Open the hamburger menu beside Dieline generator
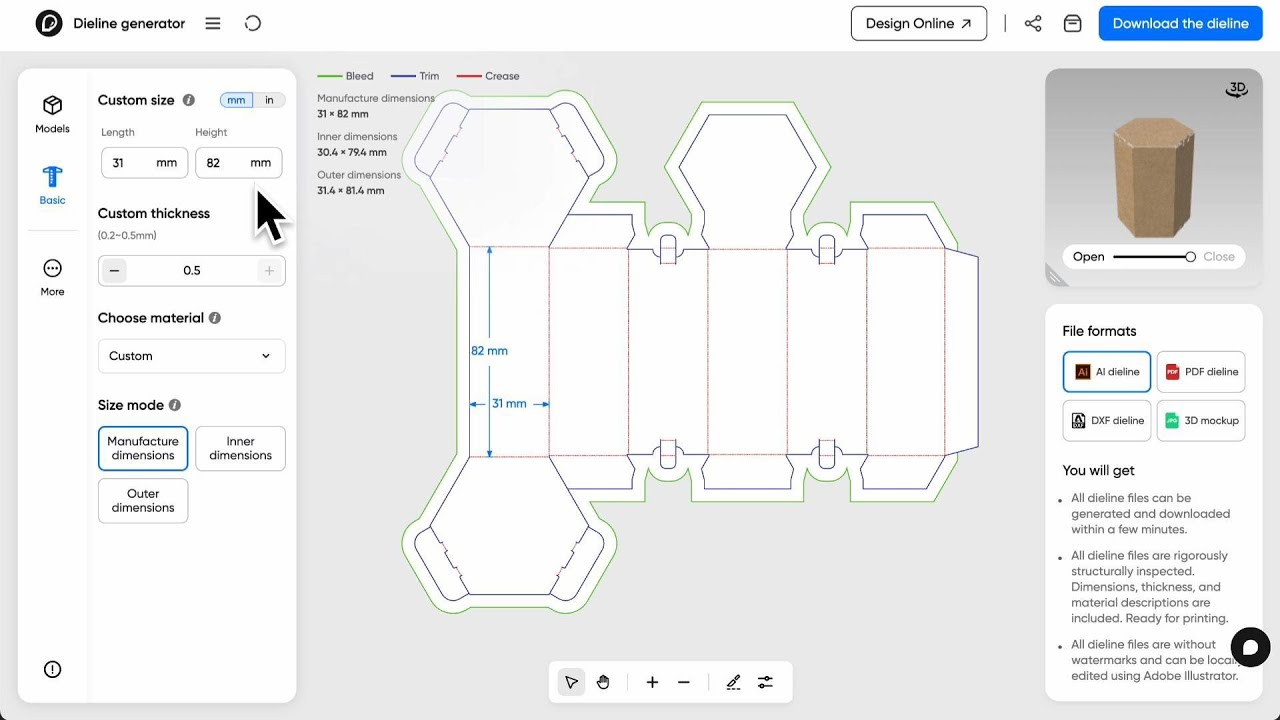The image size is (1280, 720). click(x=213, y=23)
